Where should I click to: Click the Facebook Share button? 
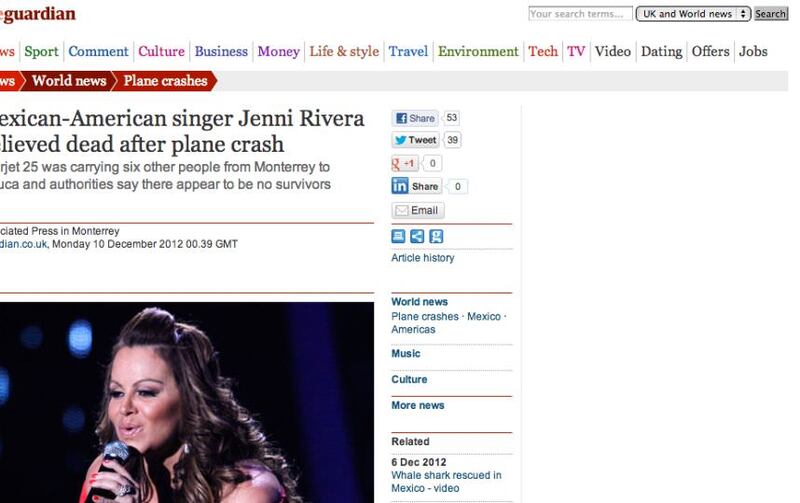pos(415,118)
